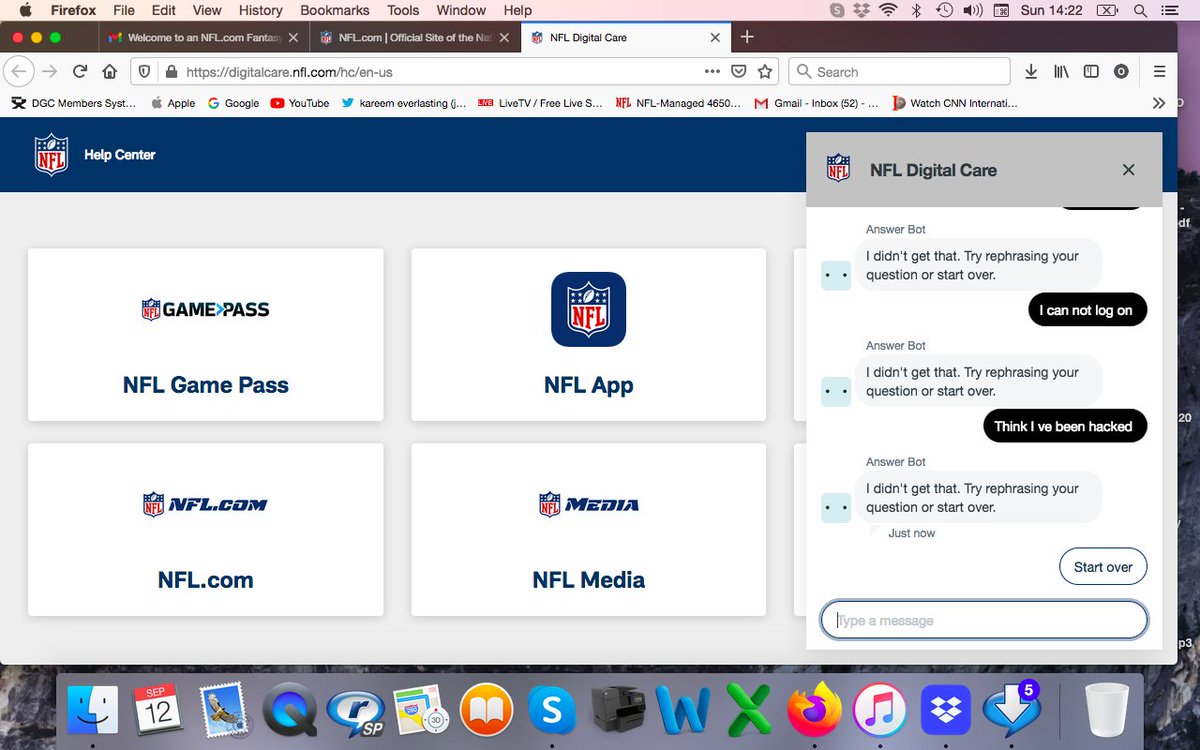Show more bookmarks chevron

[1159, 102]
